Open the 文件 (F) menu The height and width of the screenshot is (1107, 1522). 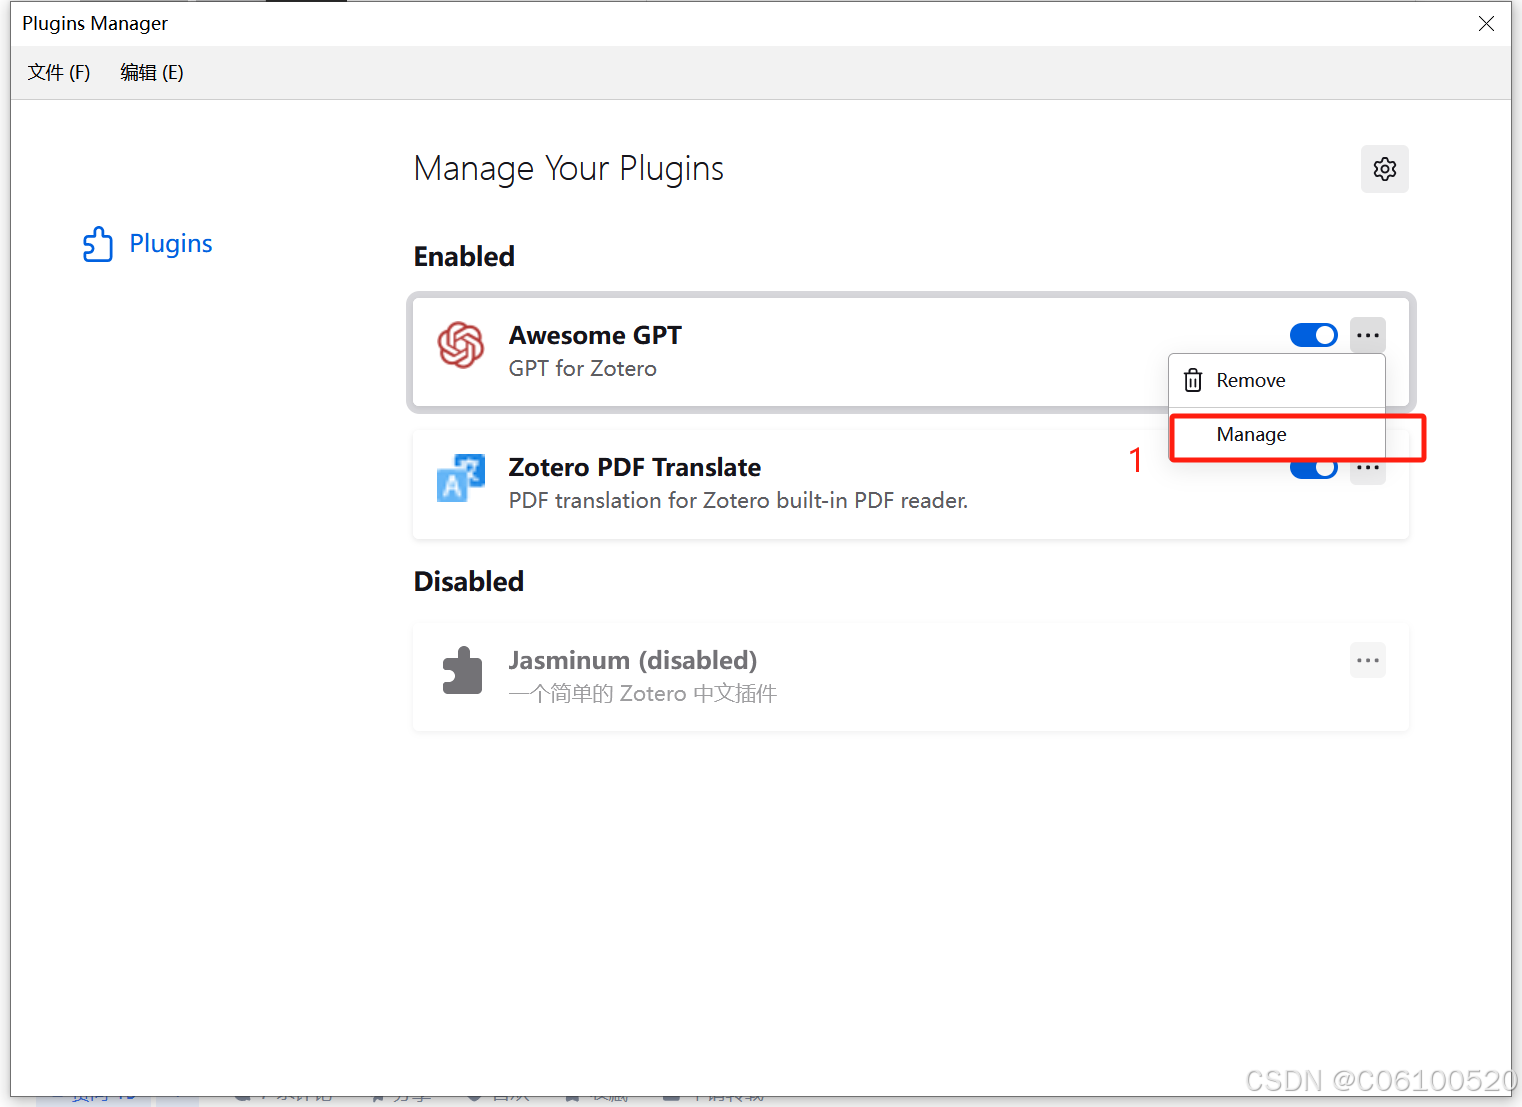point(59,72)
